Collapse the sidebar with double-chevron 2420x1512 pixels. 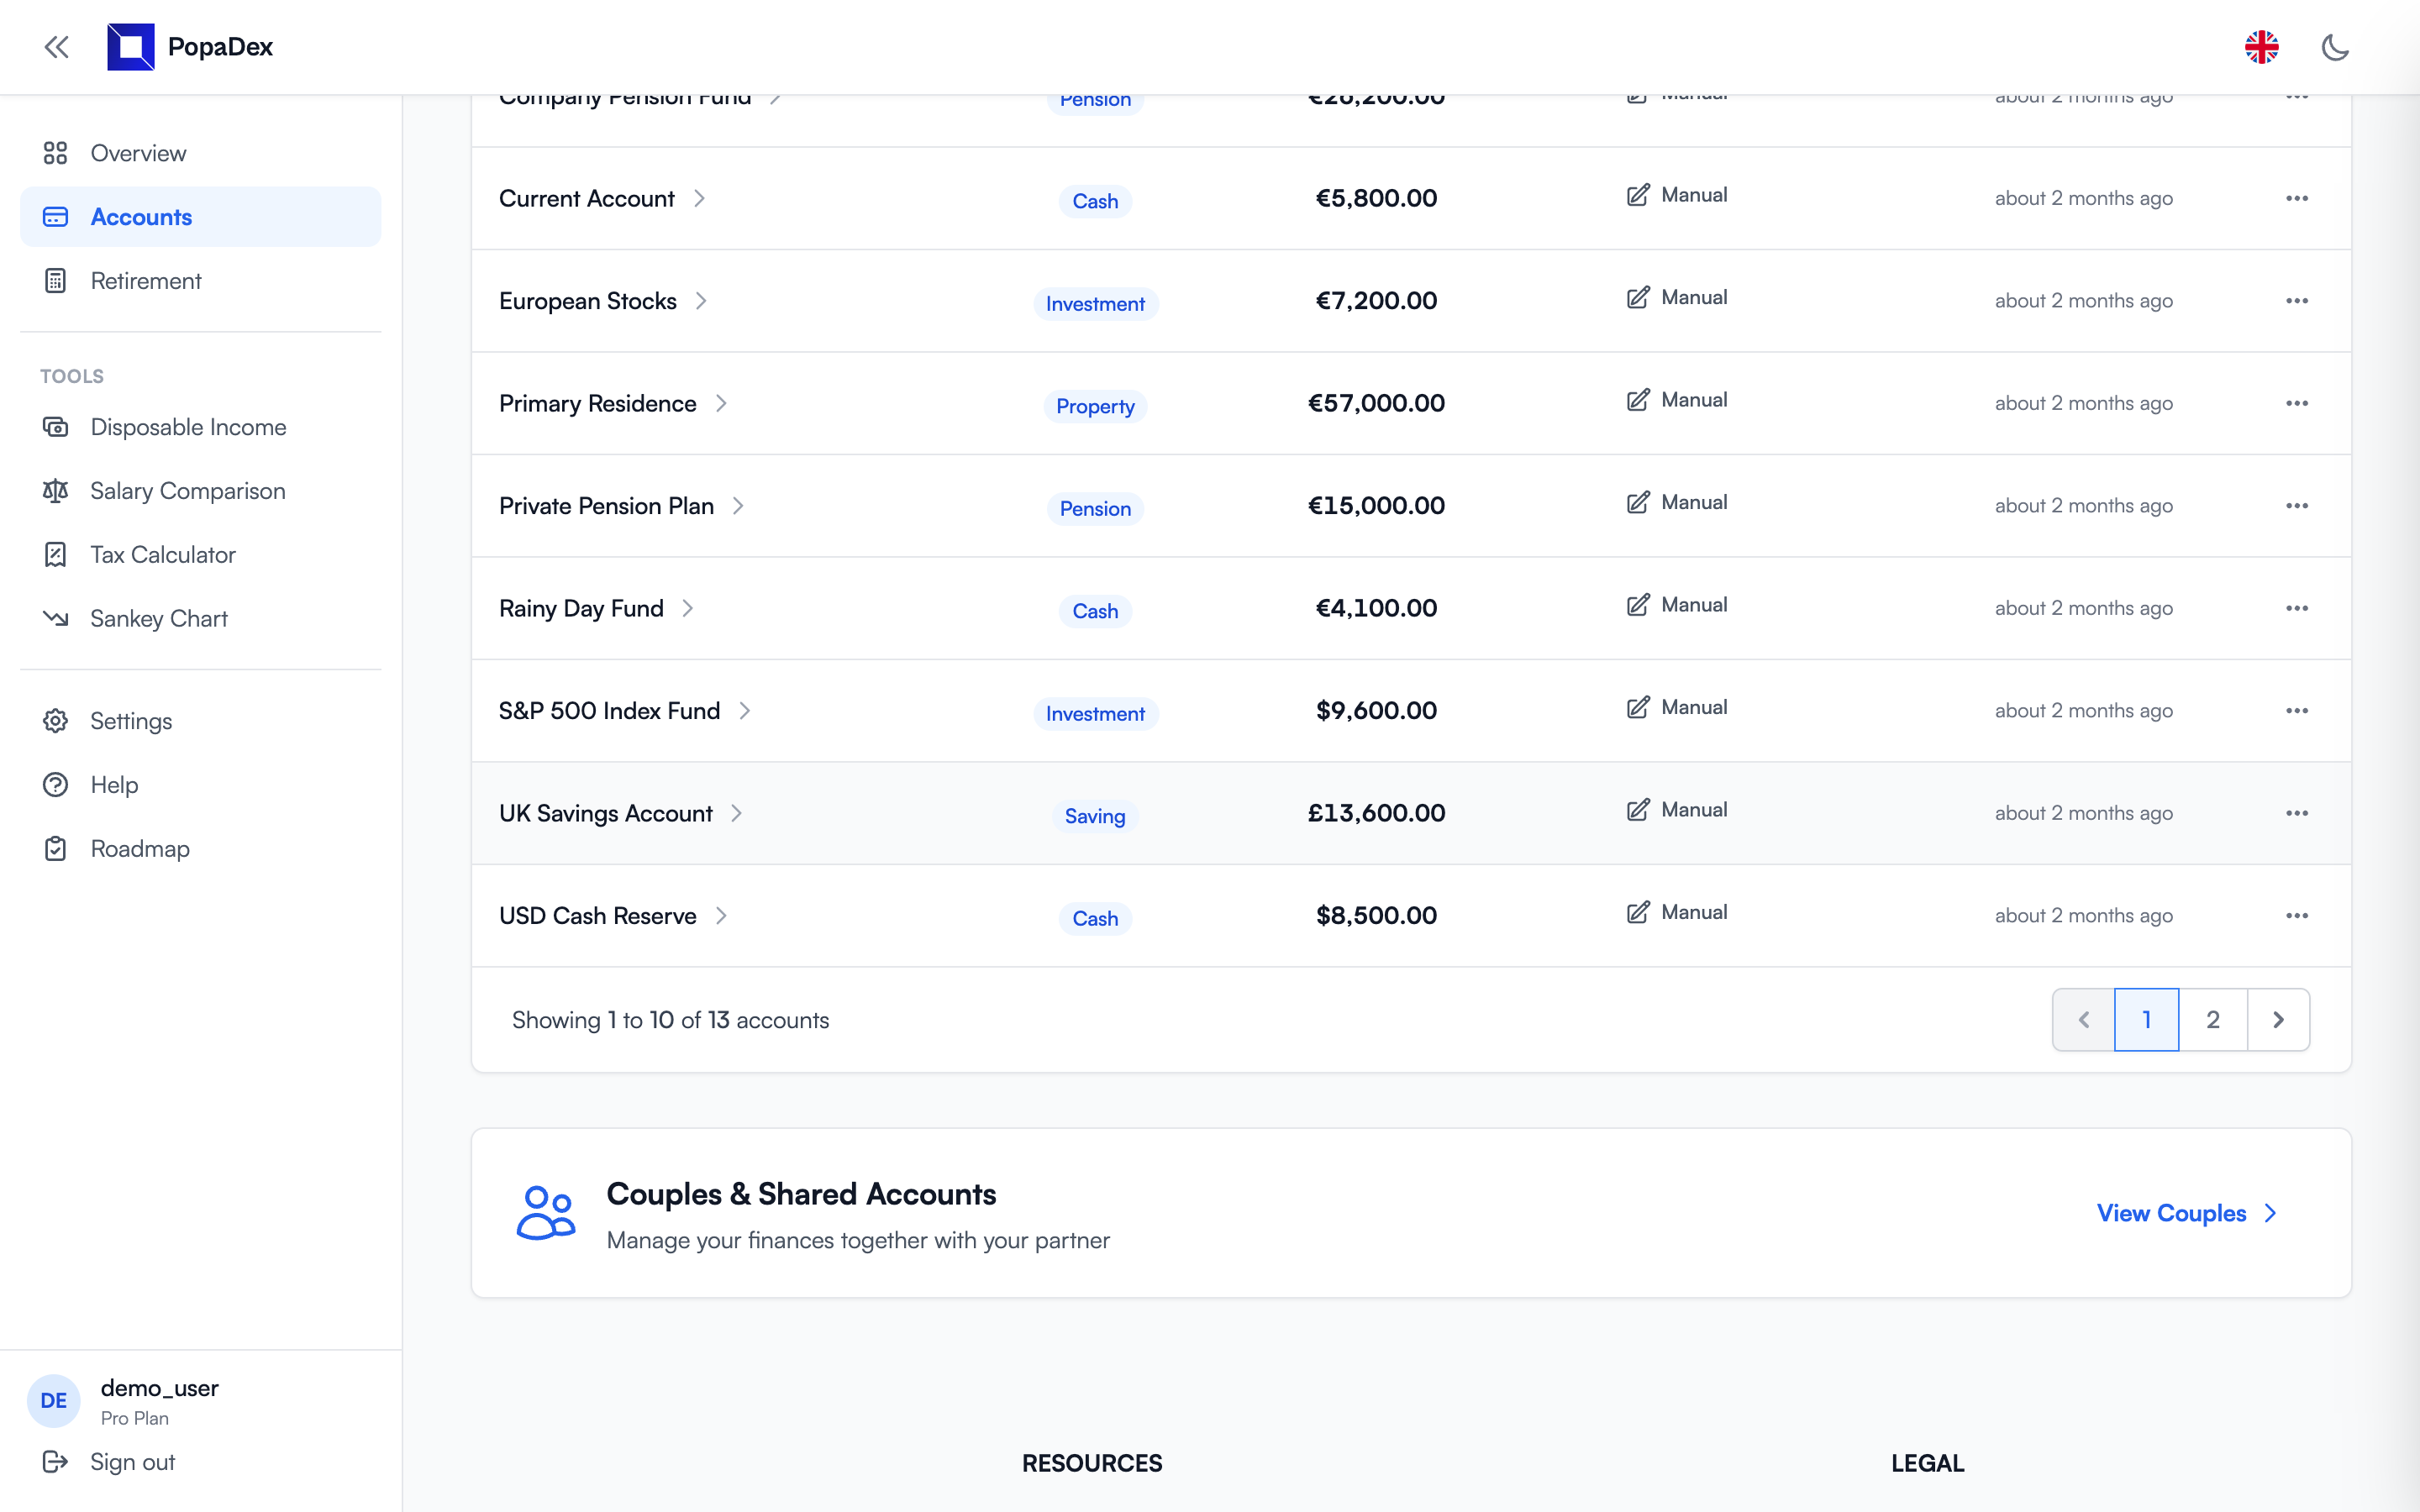point(56,46)
